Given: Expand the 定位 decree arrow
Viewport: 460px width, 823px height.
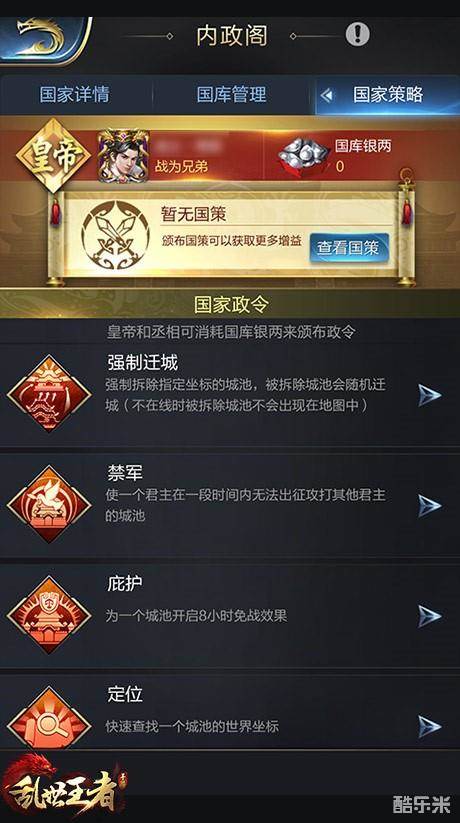Looking at the screenshot, I should 429,726.
